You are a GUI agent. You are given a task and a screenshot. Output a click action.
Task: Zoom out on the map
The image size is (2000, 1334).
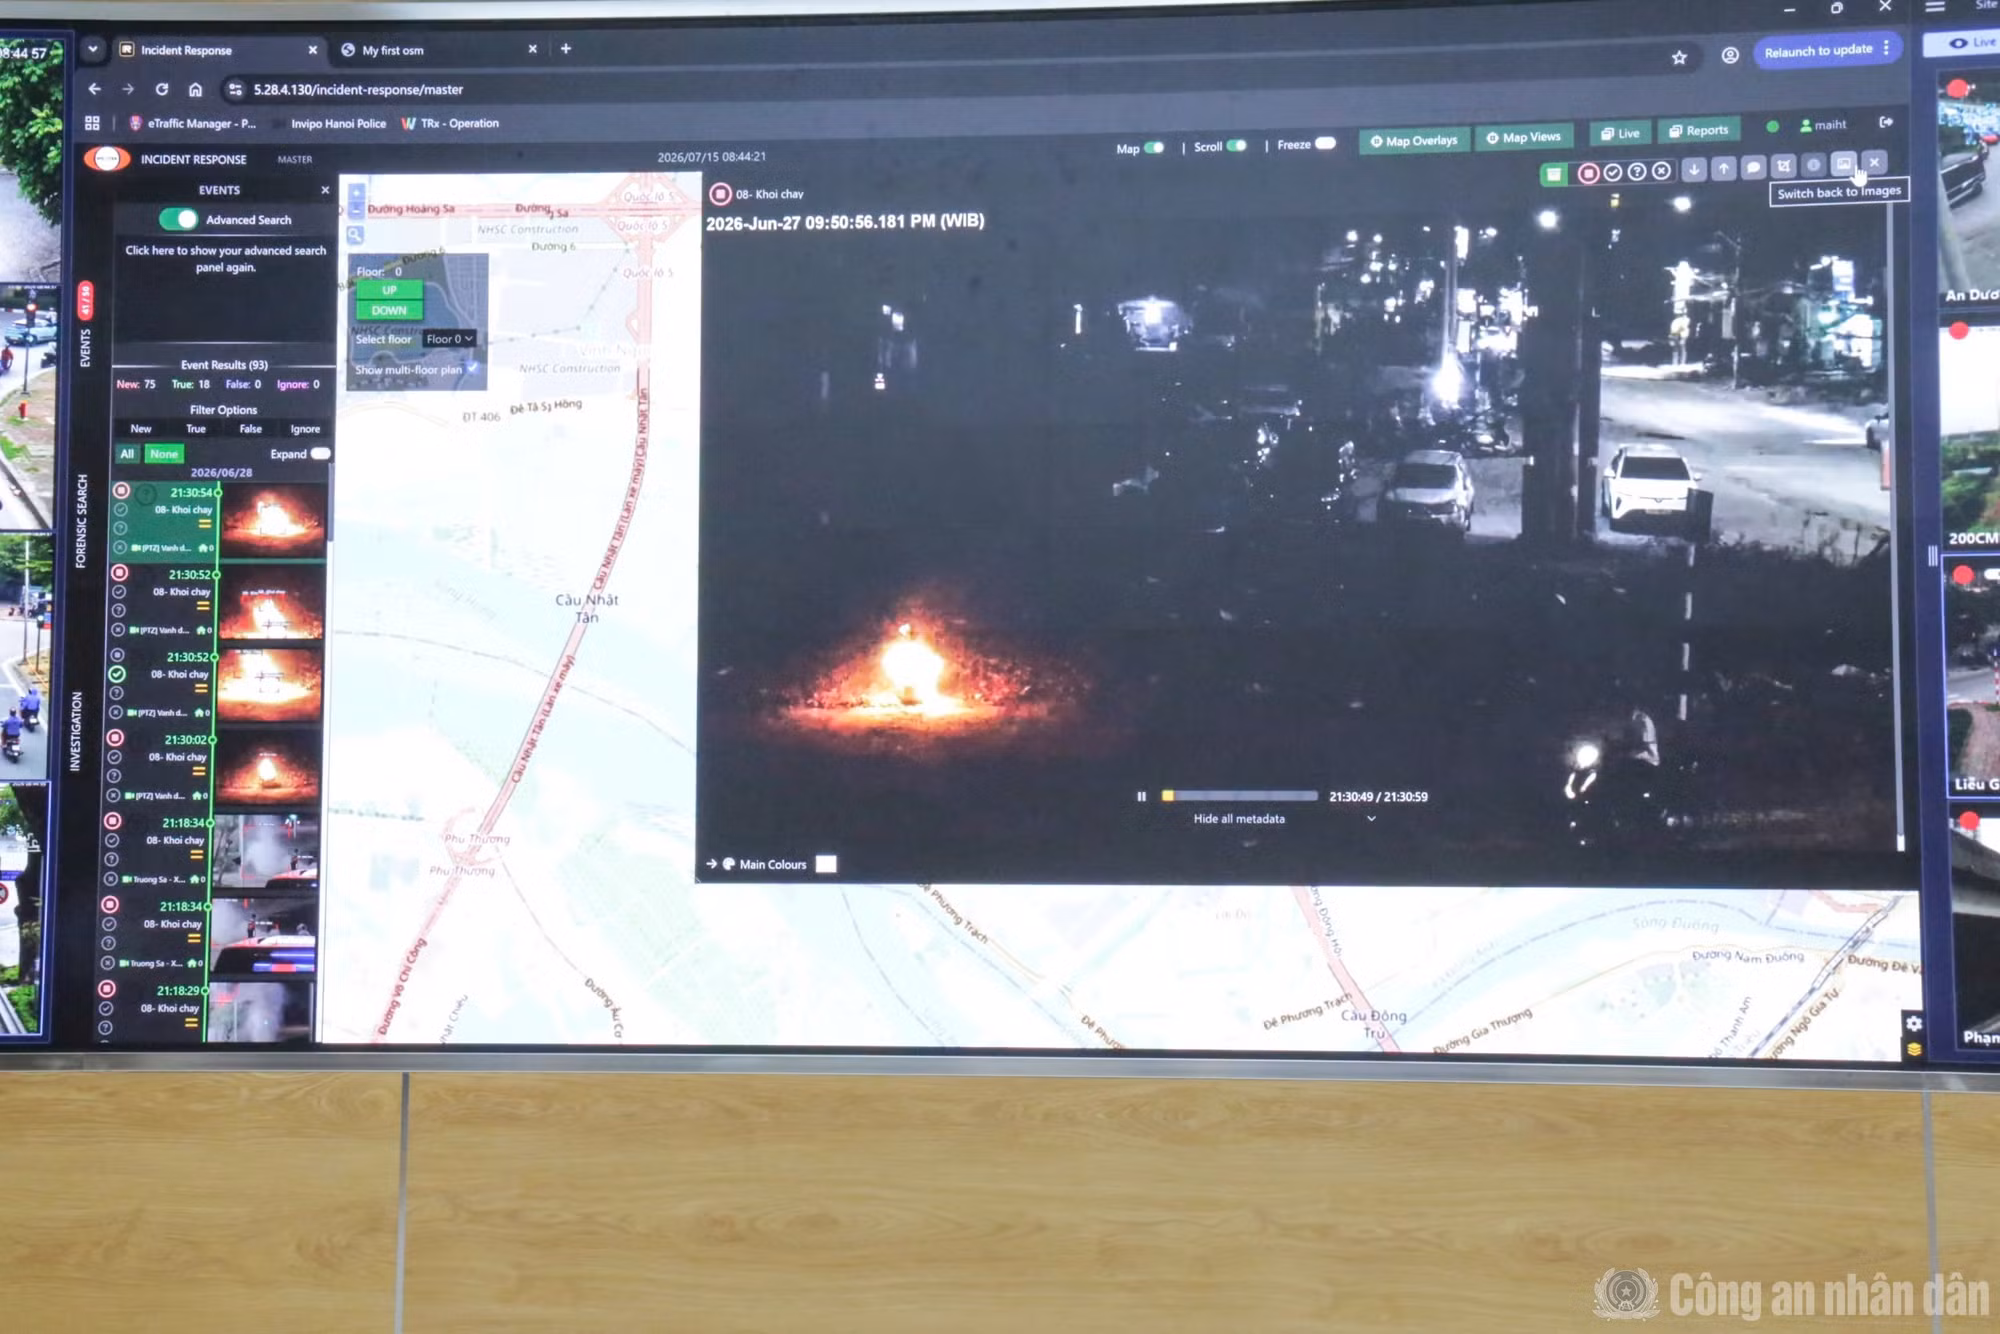point(356,210)
